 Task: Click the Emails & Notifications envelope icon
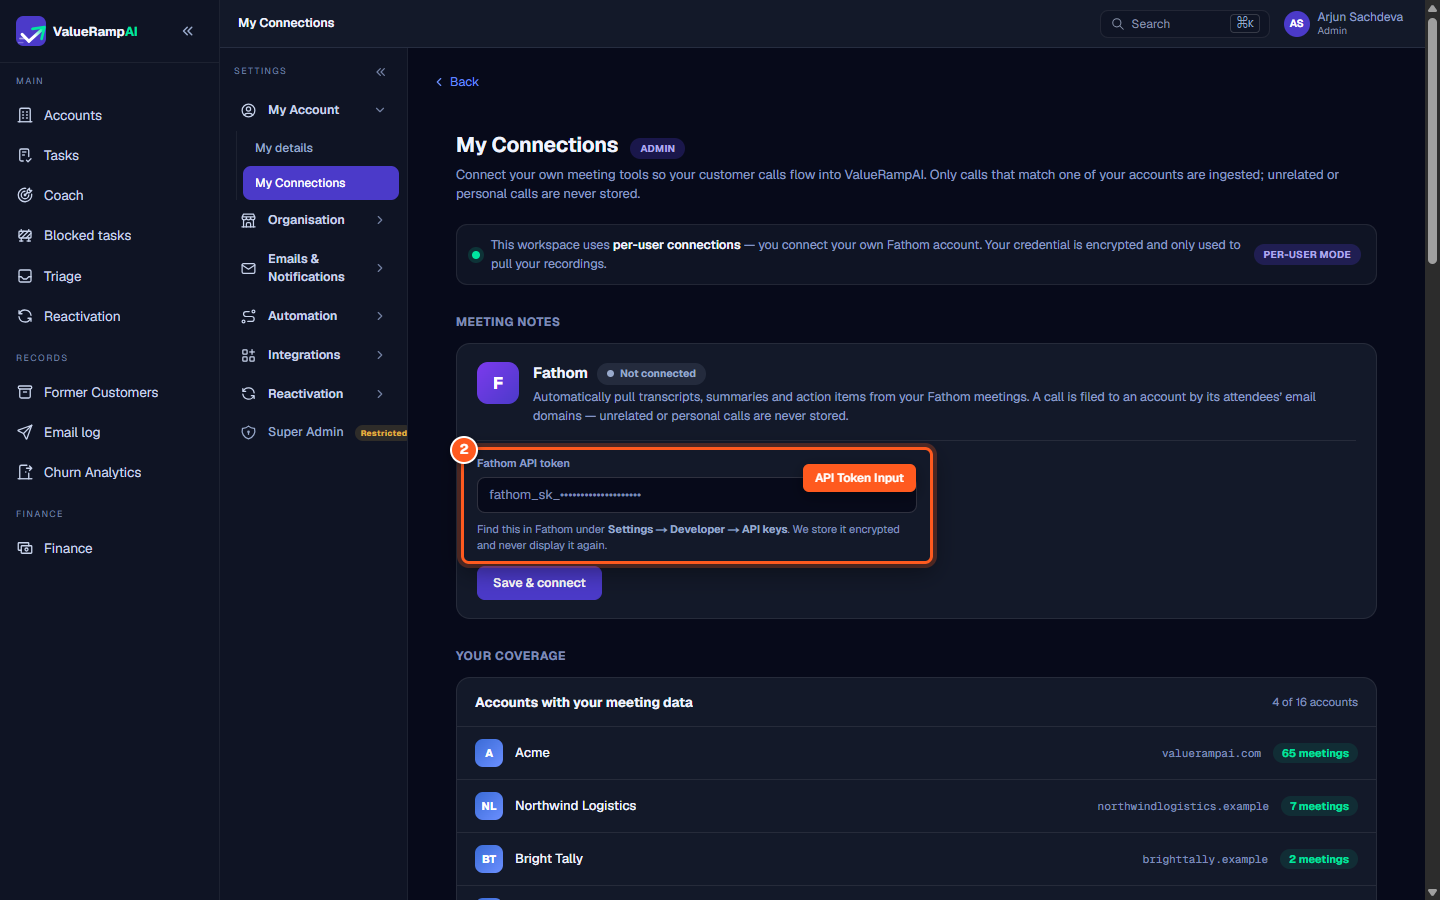pos(248,268)
